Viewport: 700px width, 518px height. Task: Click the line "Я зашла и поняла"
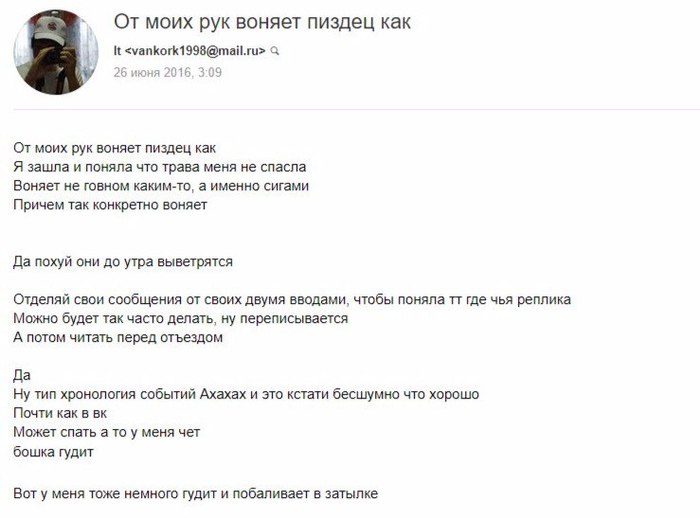(160, 167)
